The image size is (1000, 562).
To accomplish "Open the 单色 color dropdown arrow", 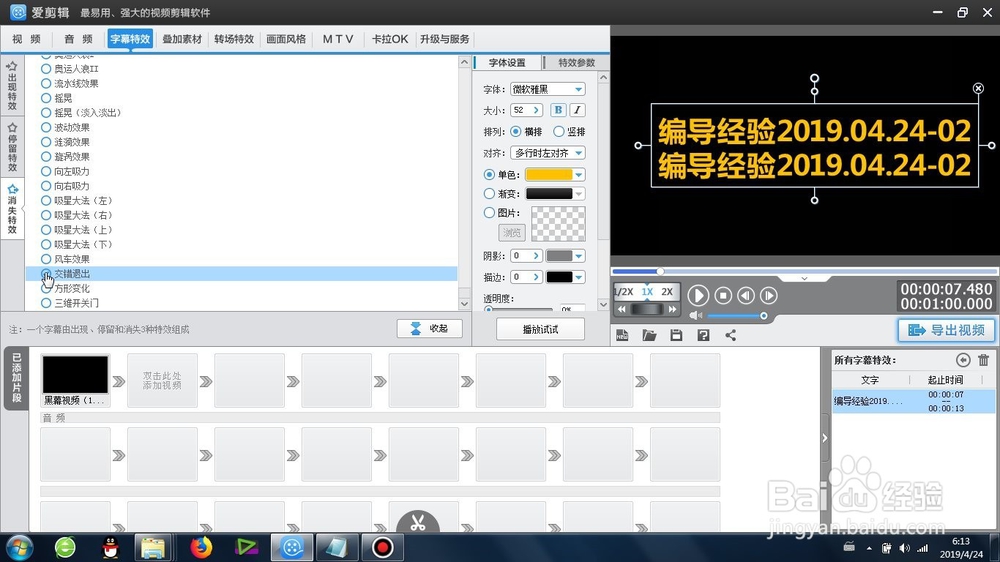I will (578, 175).
